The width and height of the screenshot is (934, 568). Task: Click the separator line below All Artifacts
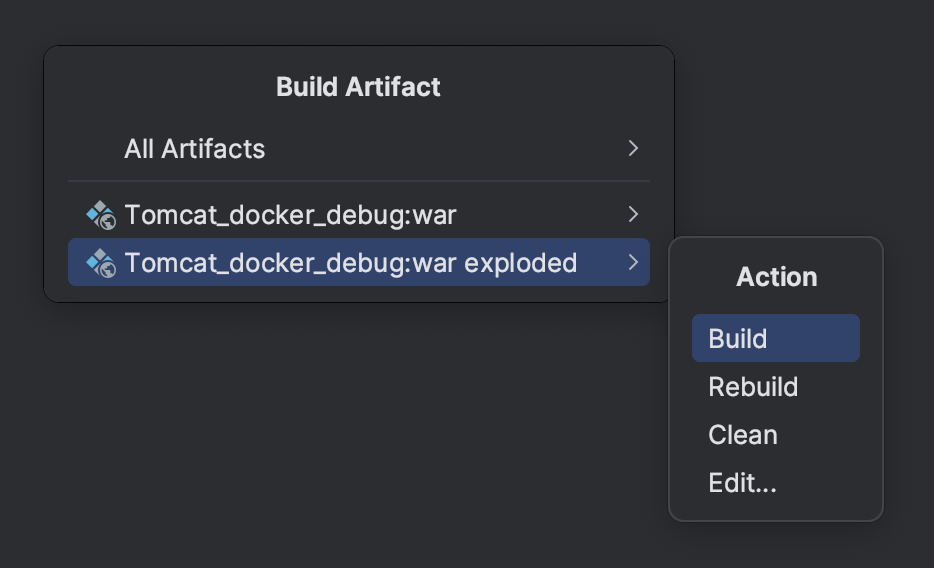[358, 181]
